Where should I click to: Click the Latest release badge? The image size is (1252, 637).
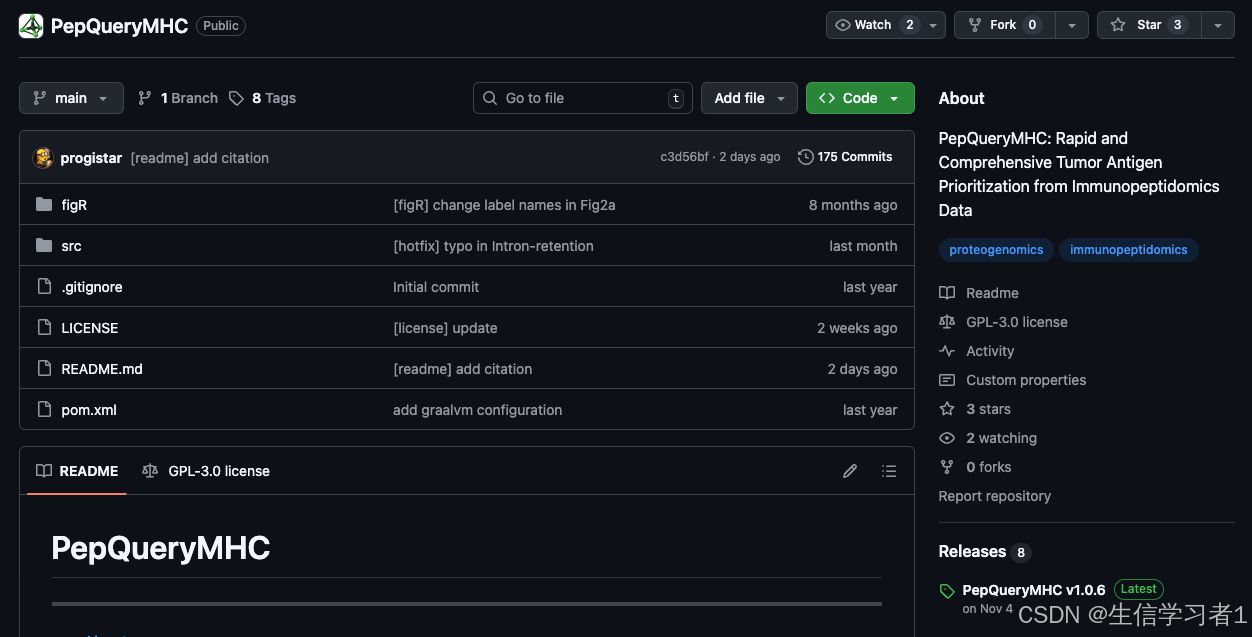(x=1138, y=589)
